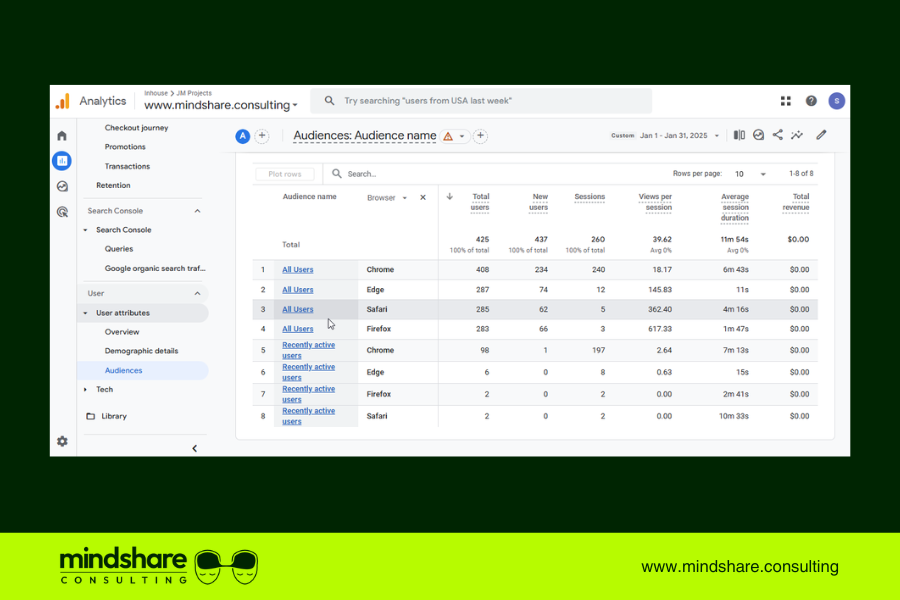This screenshot has height=600, width=900.
Task: Open All Users link in Edge row
Action: (297, 290)
